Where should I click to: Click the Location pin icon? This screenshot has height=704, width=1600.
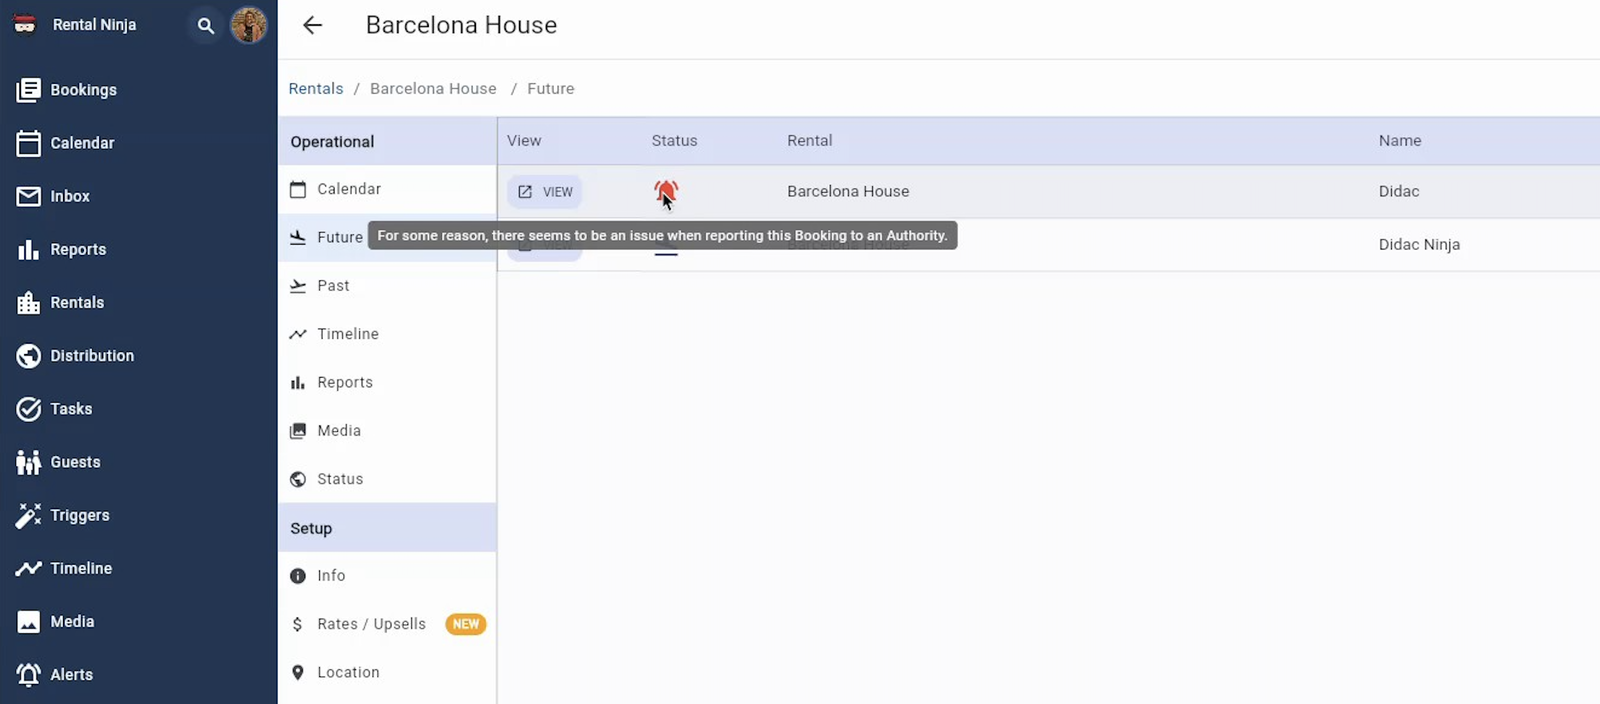tap(298, 672)
